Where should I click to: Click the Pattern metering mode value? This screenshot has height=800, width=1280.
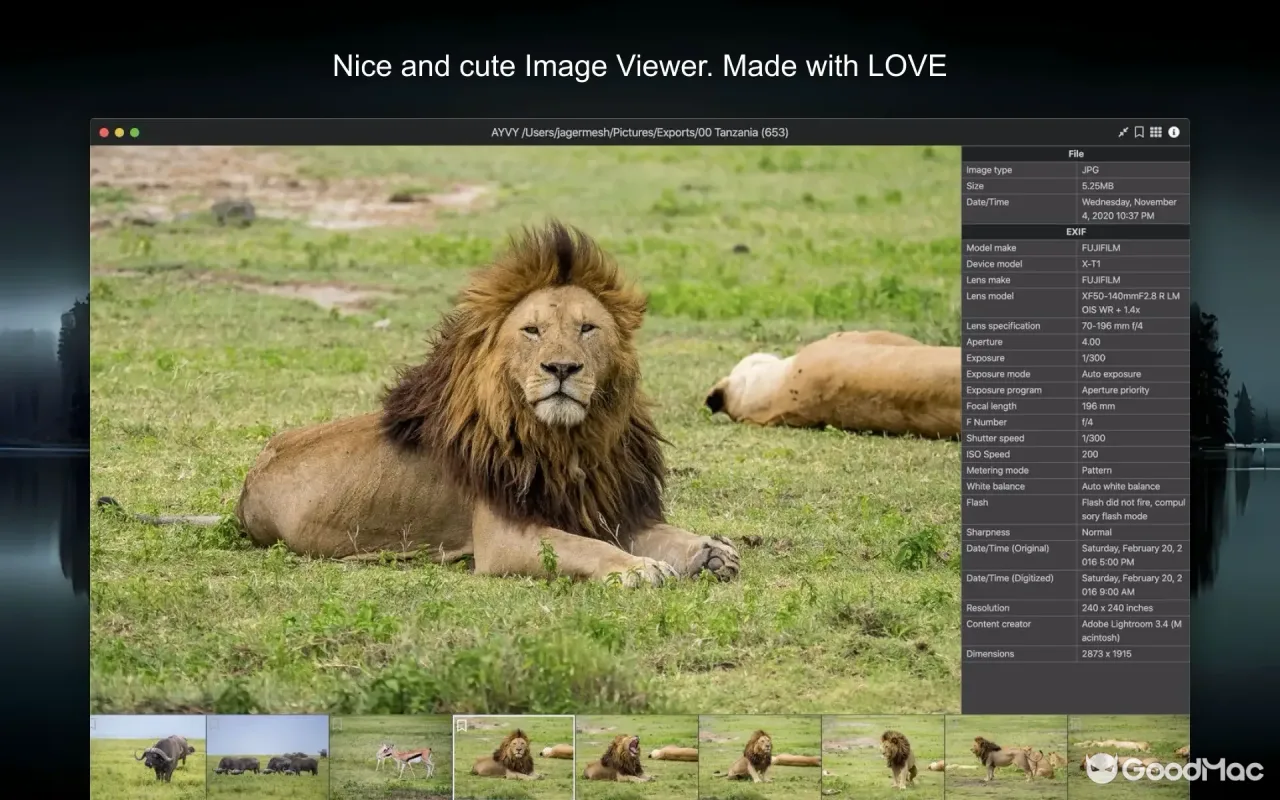1097,470
